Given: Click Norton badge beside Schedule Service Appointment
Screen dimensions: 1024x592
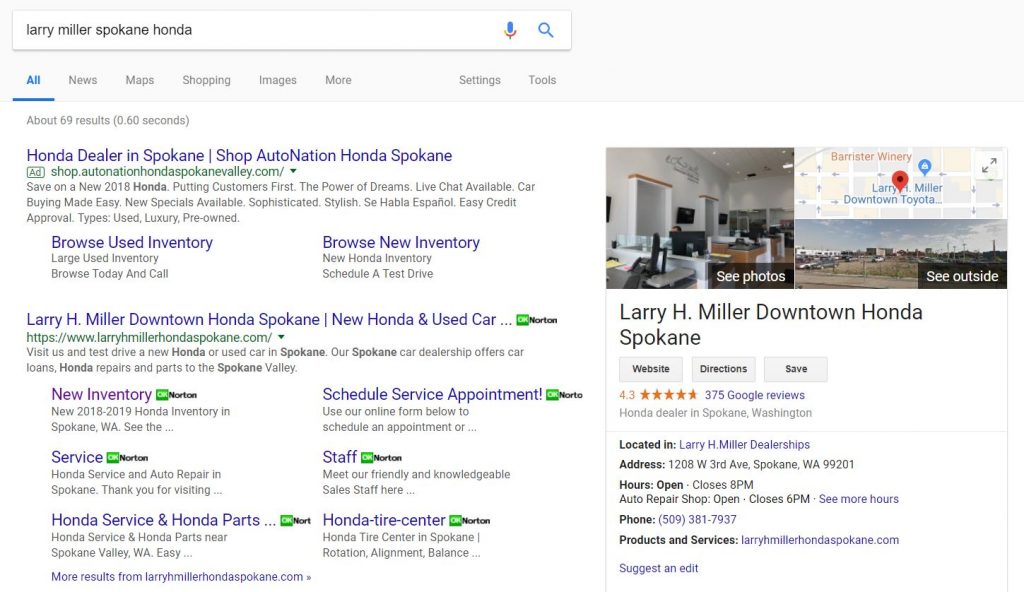Looking at the screenshot, I should tap(564, 395).
